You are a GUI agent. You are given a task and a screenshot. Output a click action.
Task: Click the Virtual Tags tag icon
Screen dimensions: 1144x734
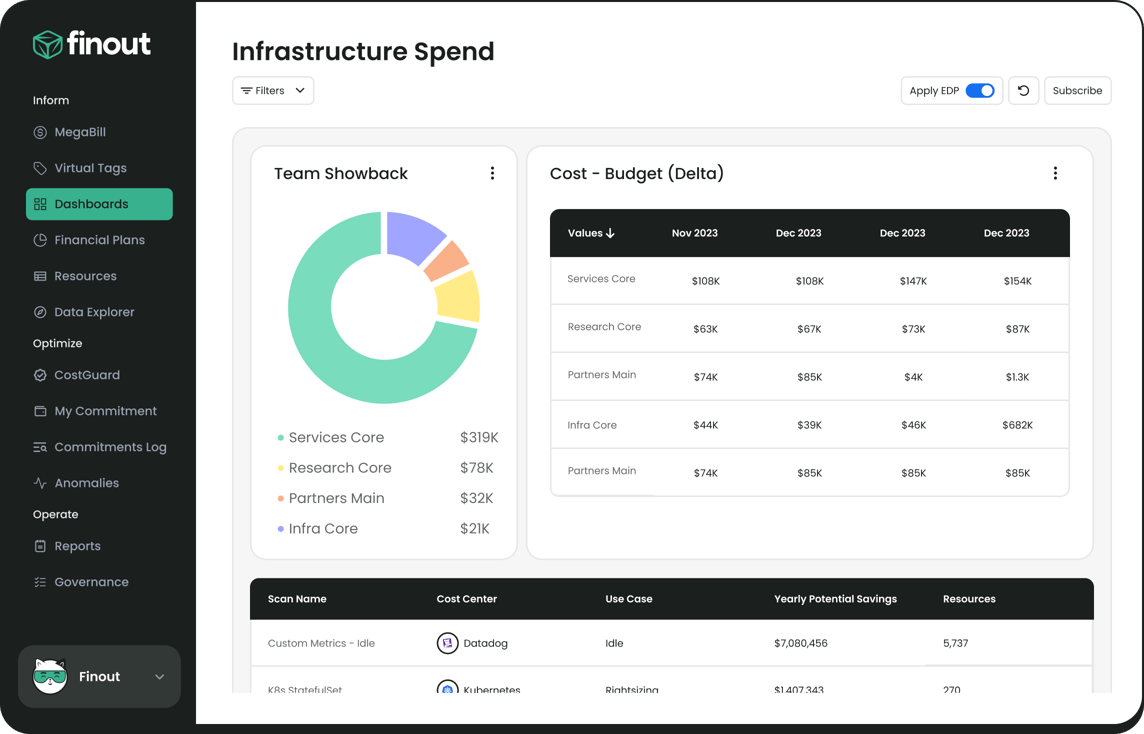point(40,168)
